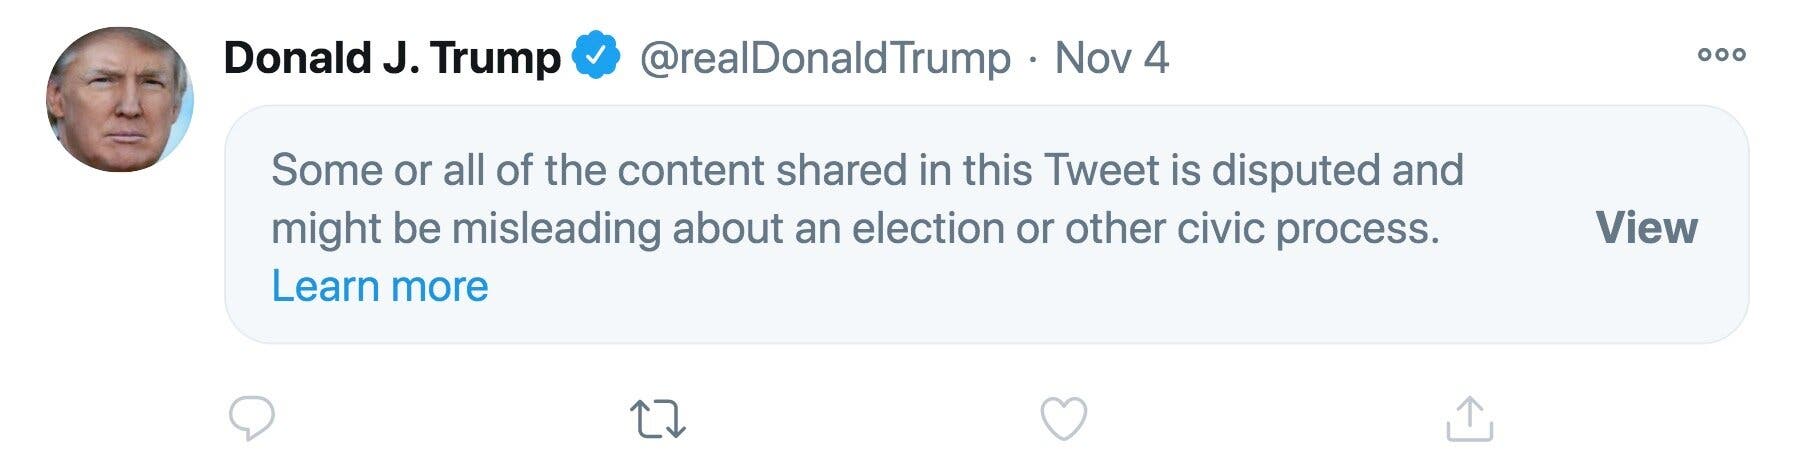Open the Donald J. Trump display name
1796x470 pixels.
(x=392, y=58)
